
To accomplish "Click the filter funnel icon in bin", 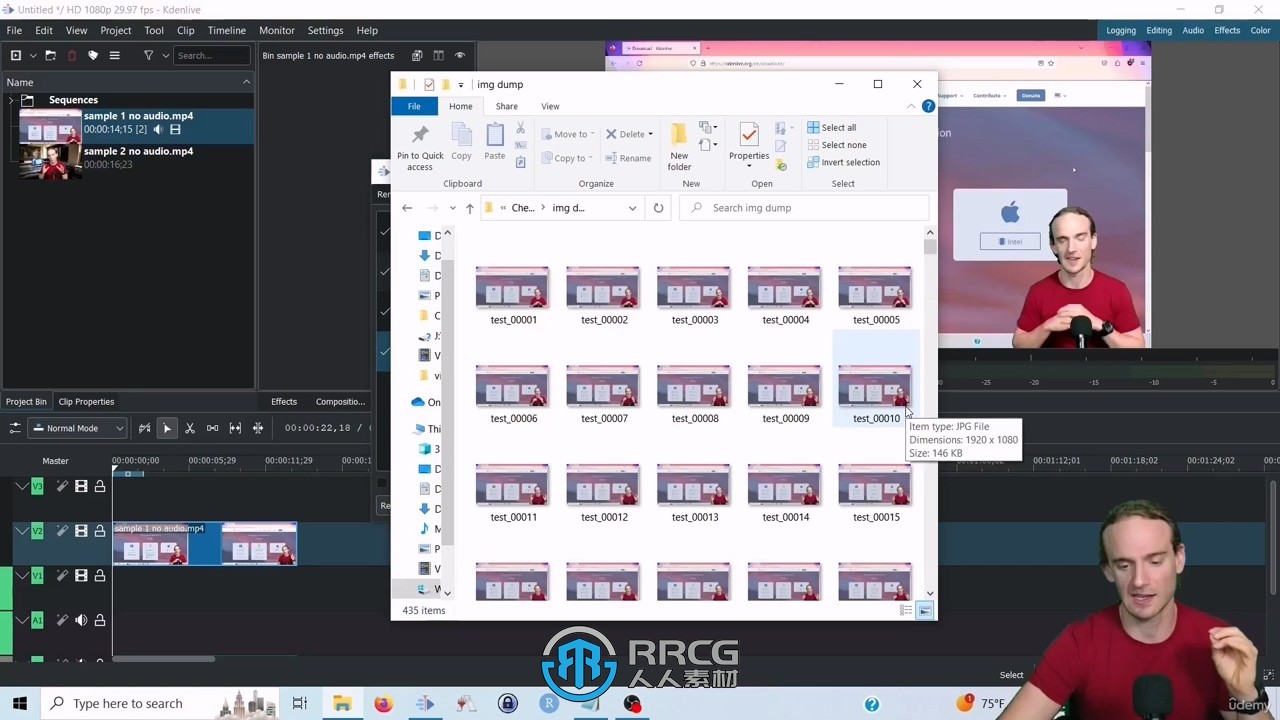I will coord(148,55).
